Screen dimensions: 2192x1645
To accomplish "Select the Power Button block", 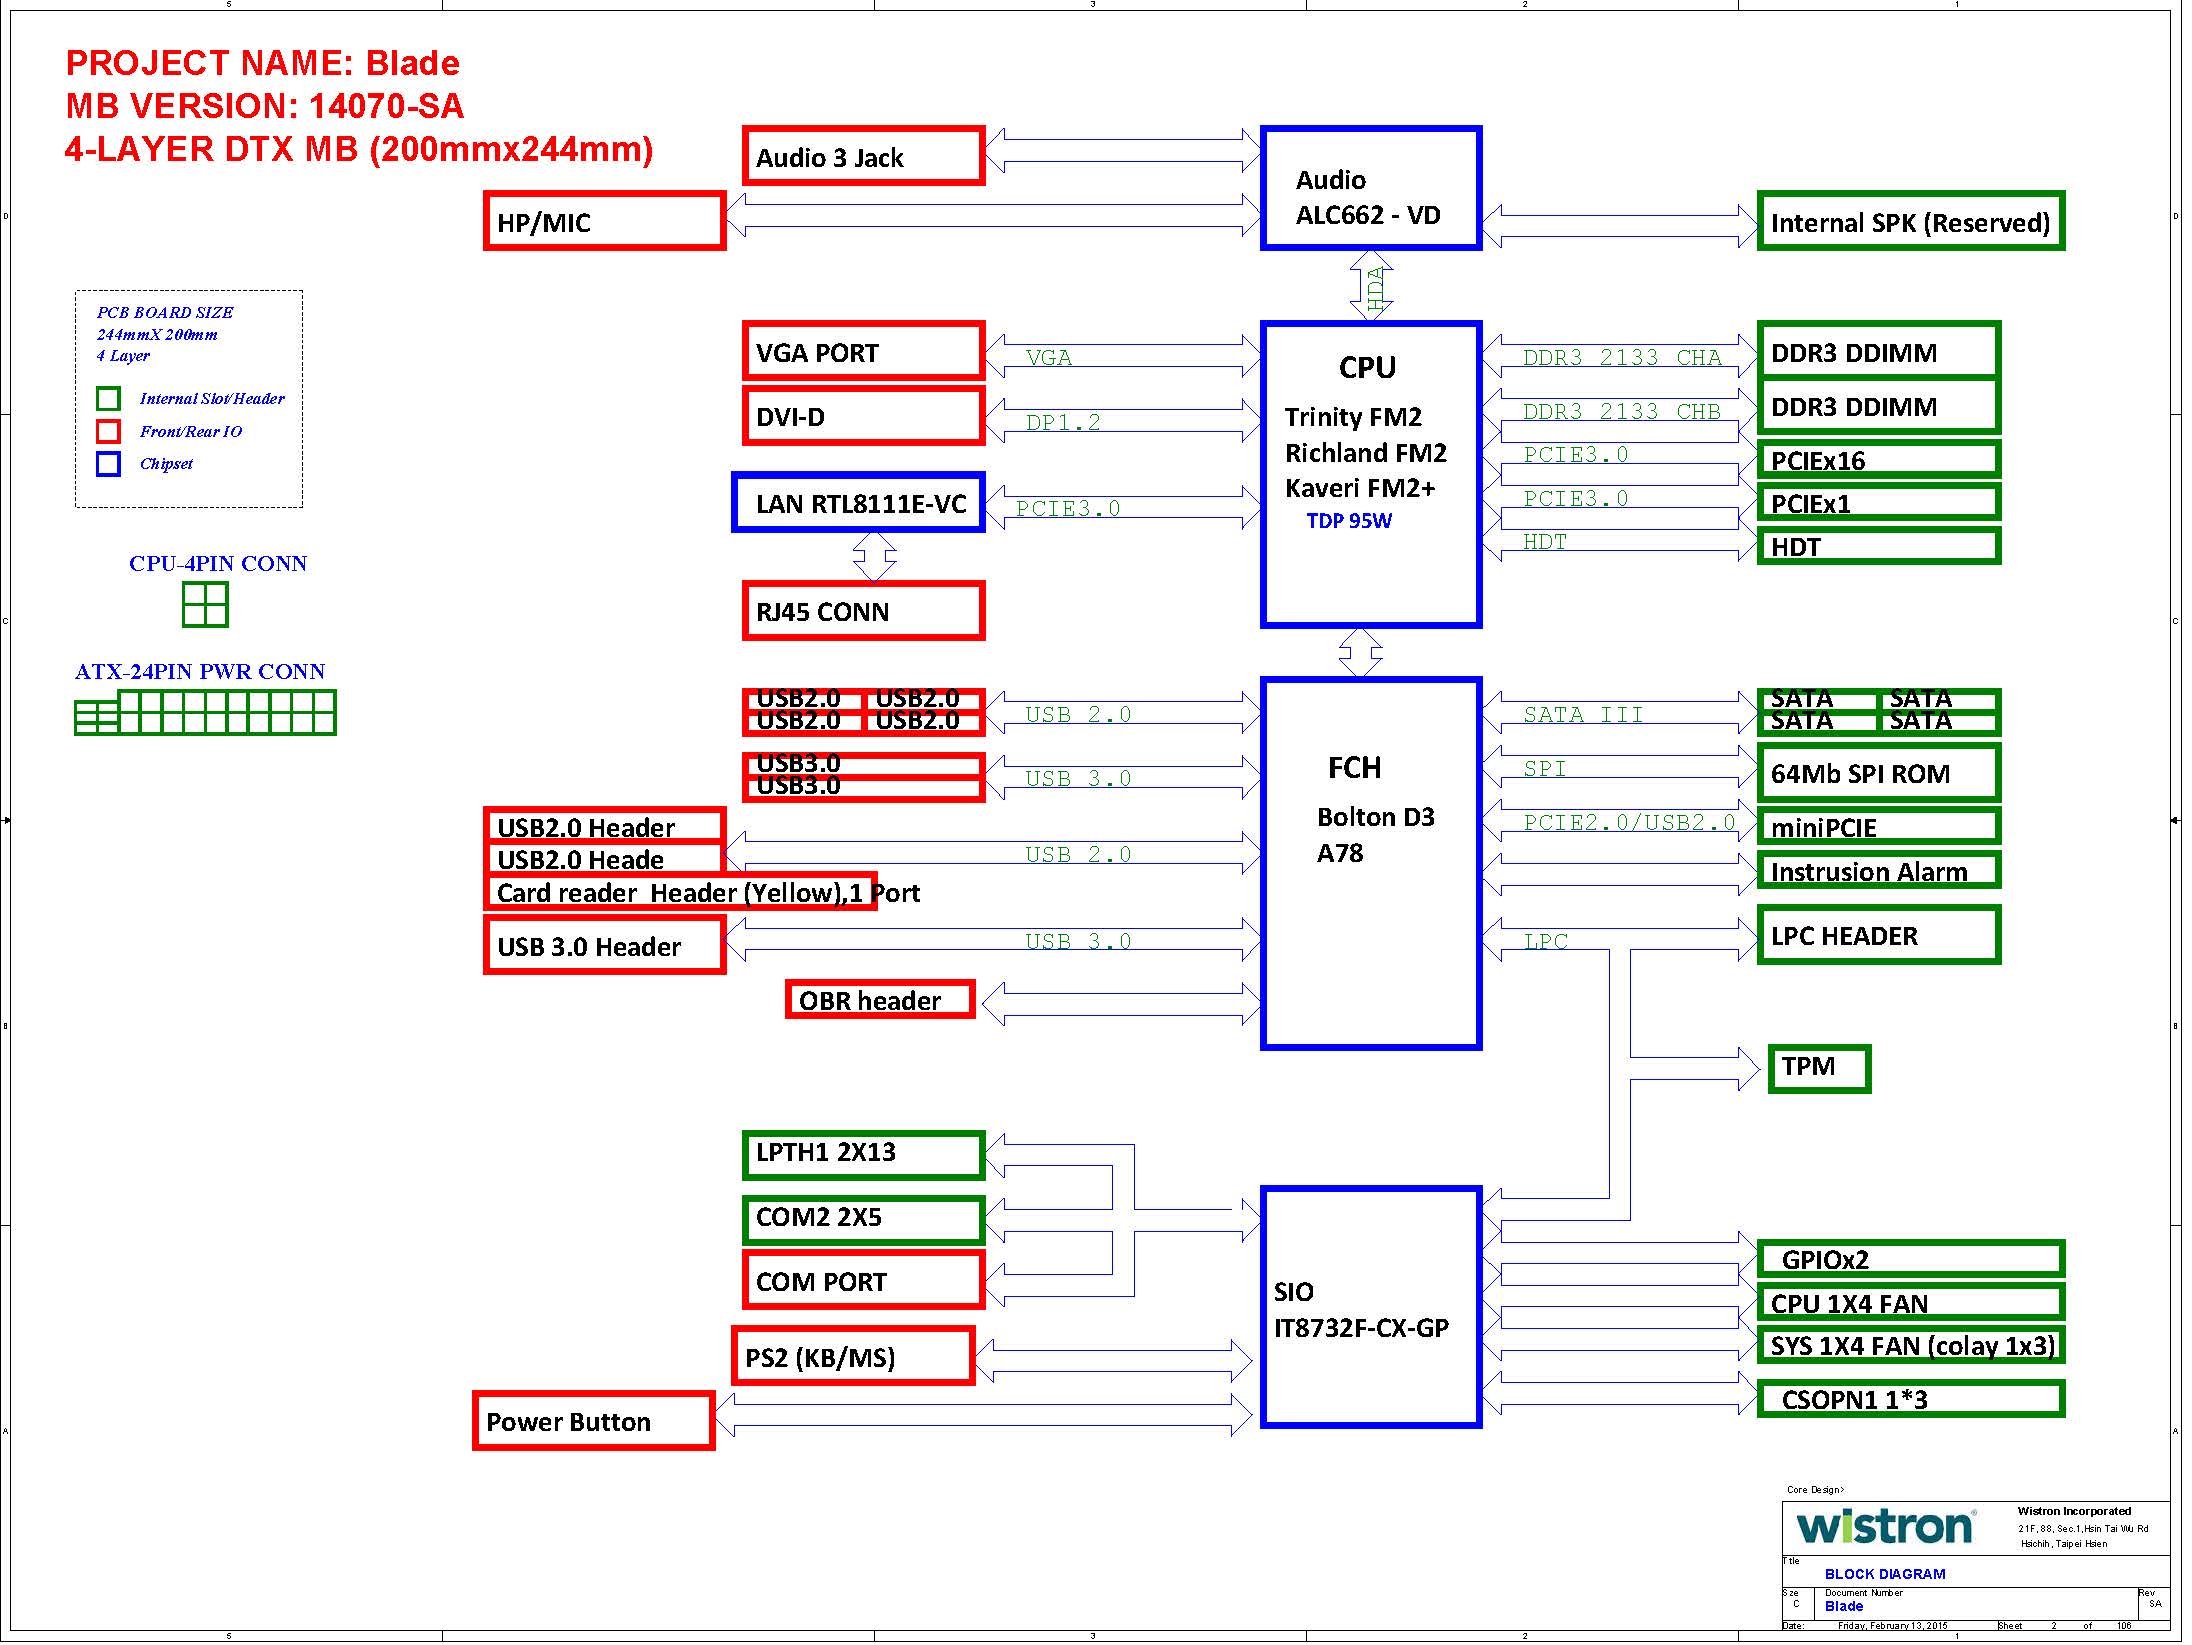I will coord(594,1421).
